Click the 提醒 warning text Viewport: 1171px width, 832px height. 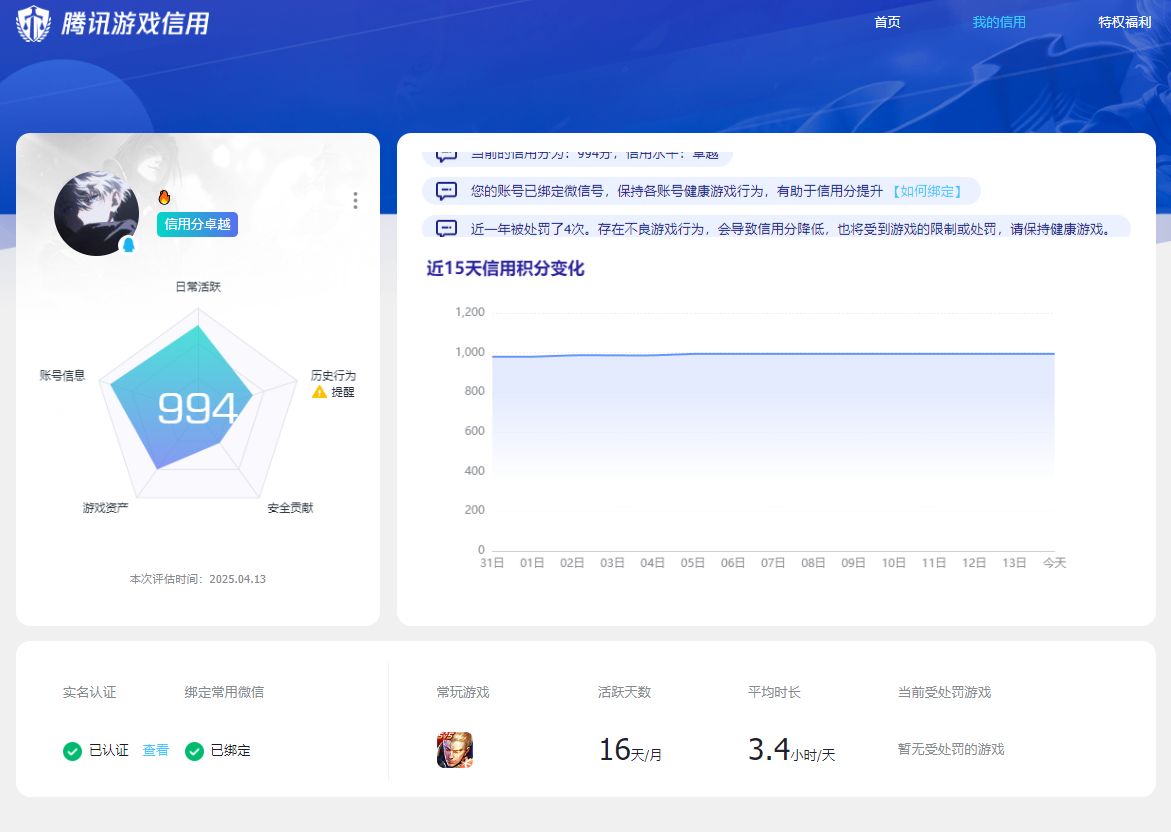click(x=343, y=392)
